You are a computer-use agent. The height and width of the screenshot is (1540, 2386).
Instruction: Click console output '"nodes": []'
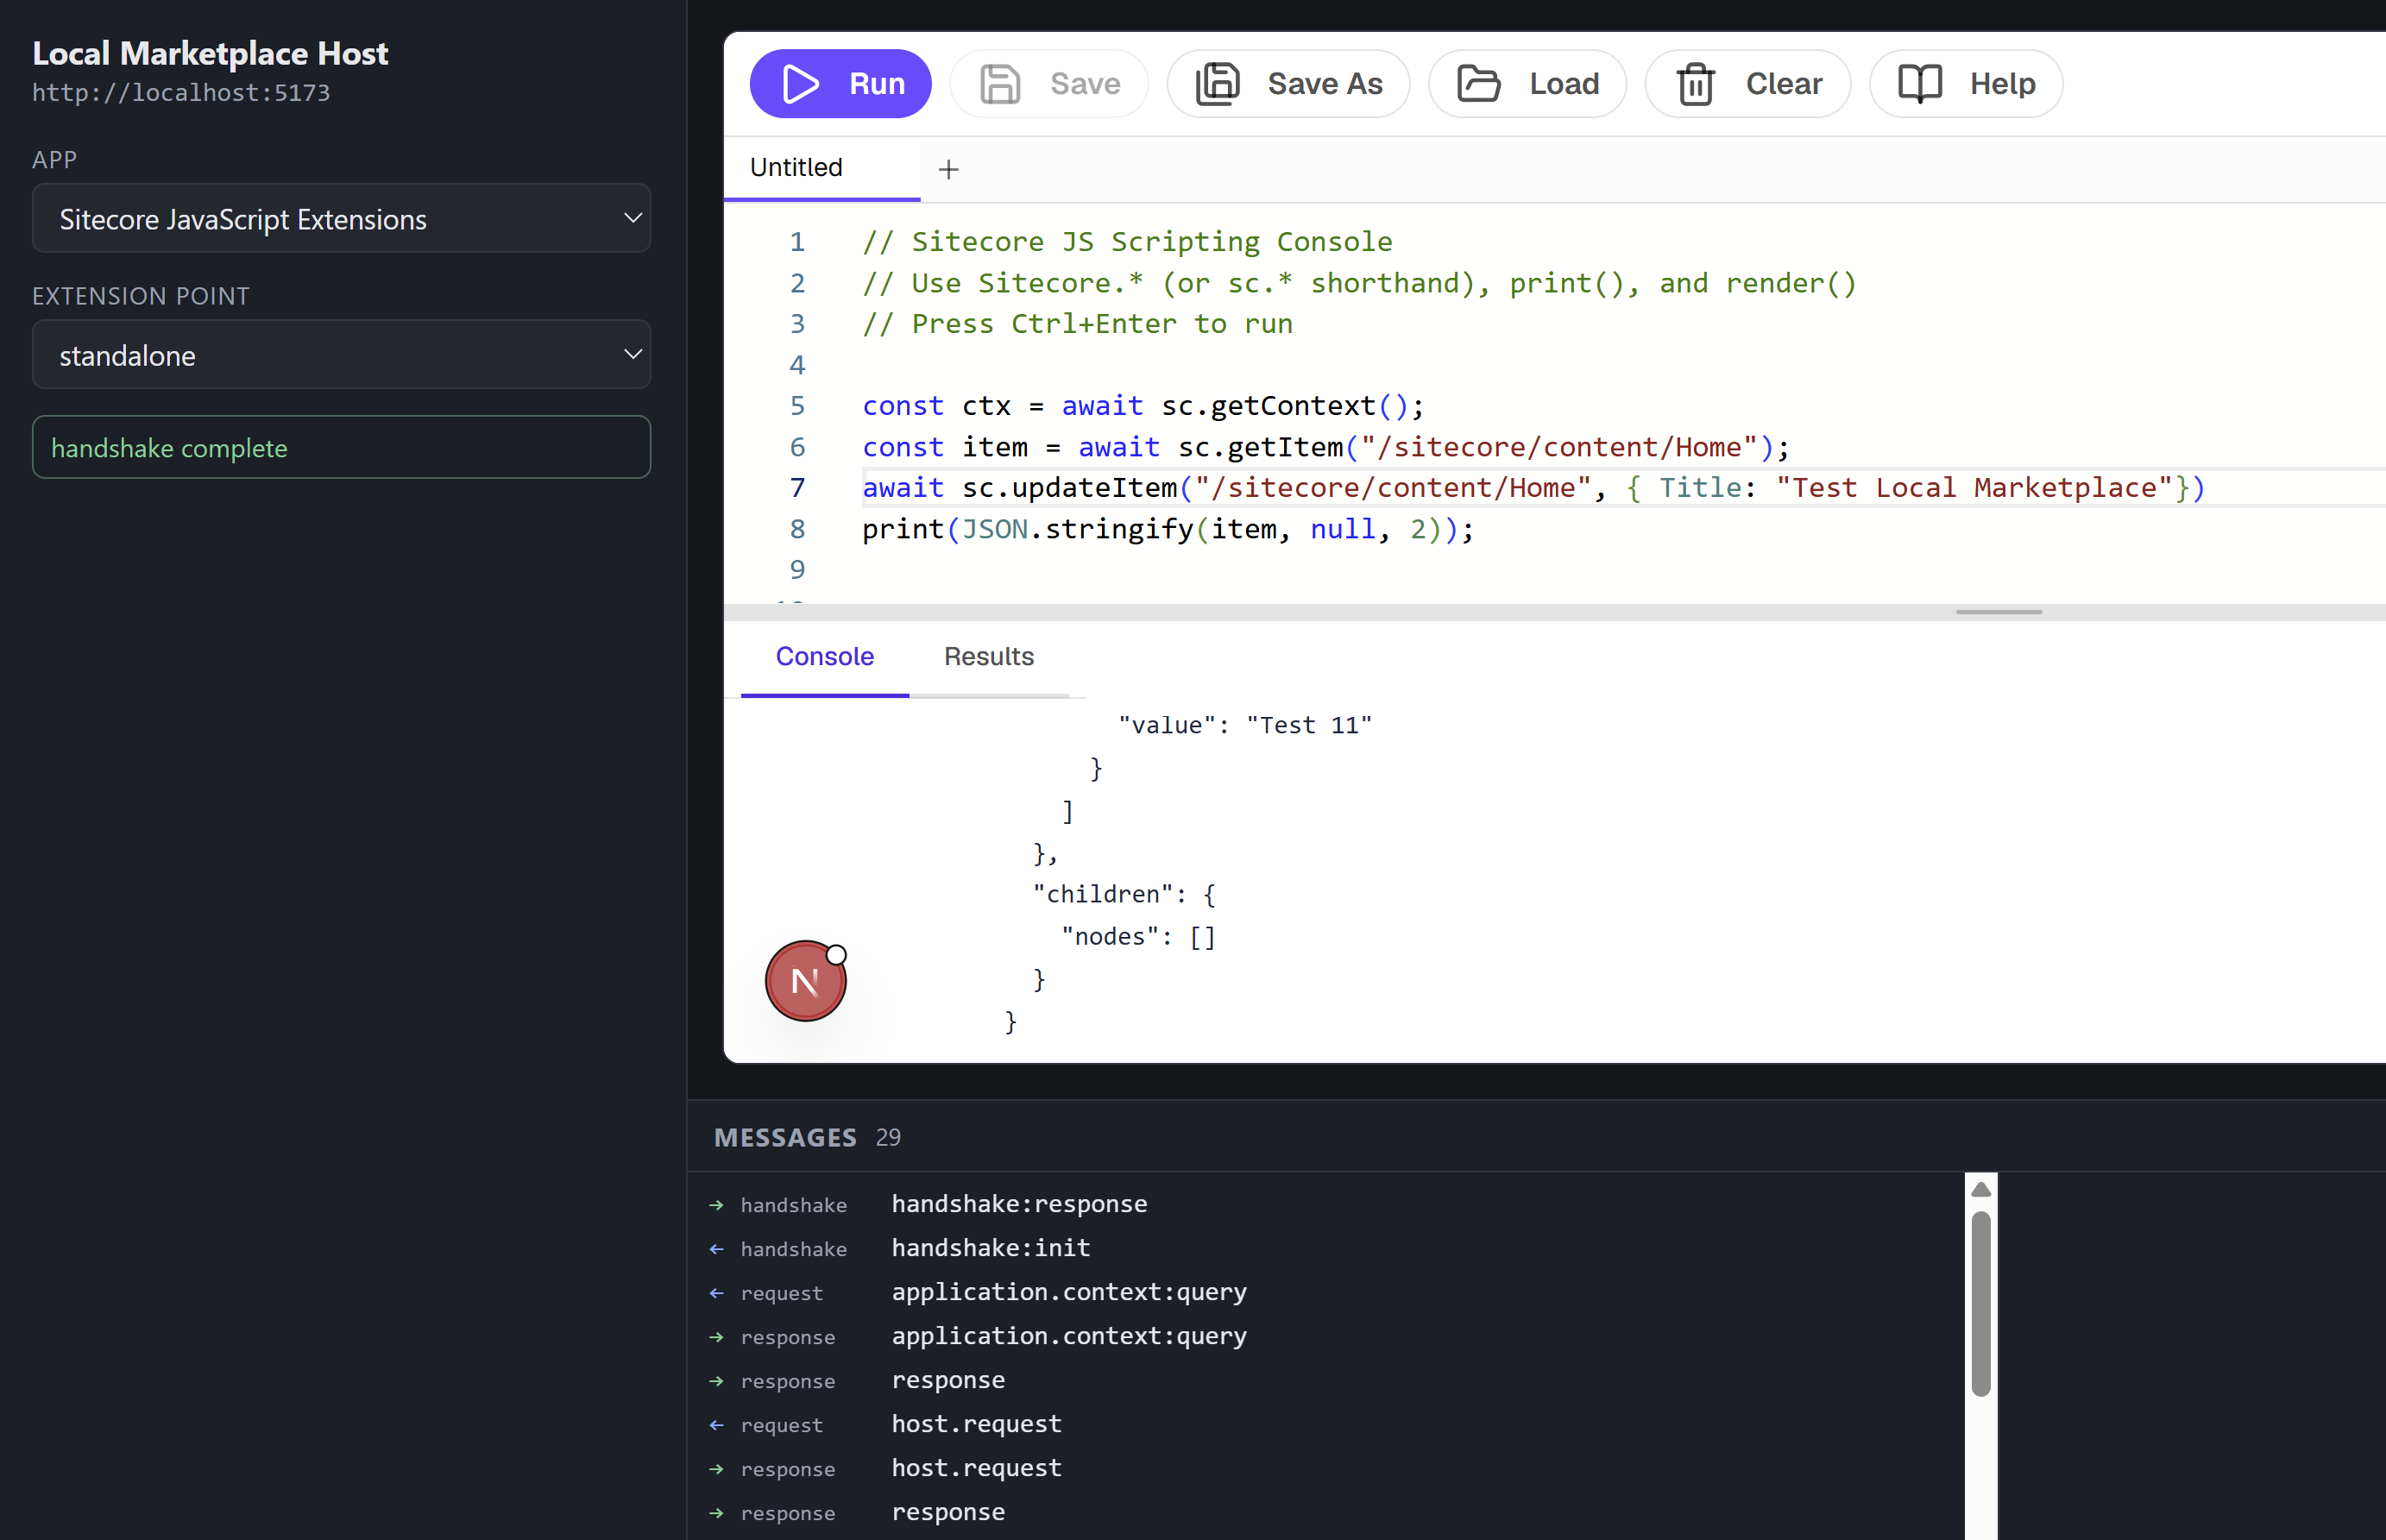1138,936
